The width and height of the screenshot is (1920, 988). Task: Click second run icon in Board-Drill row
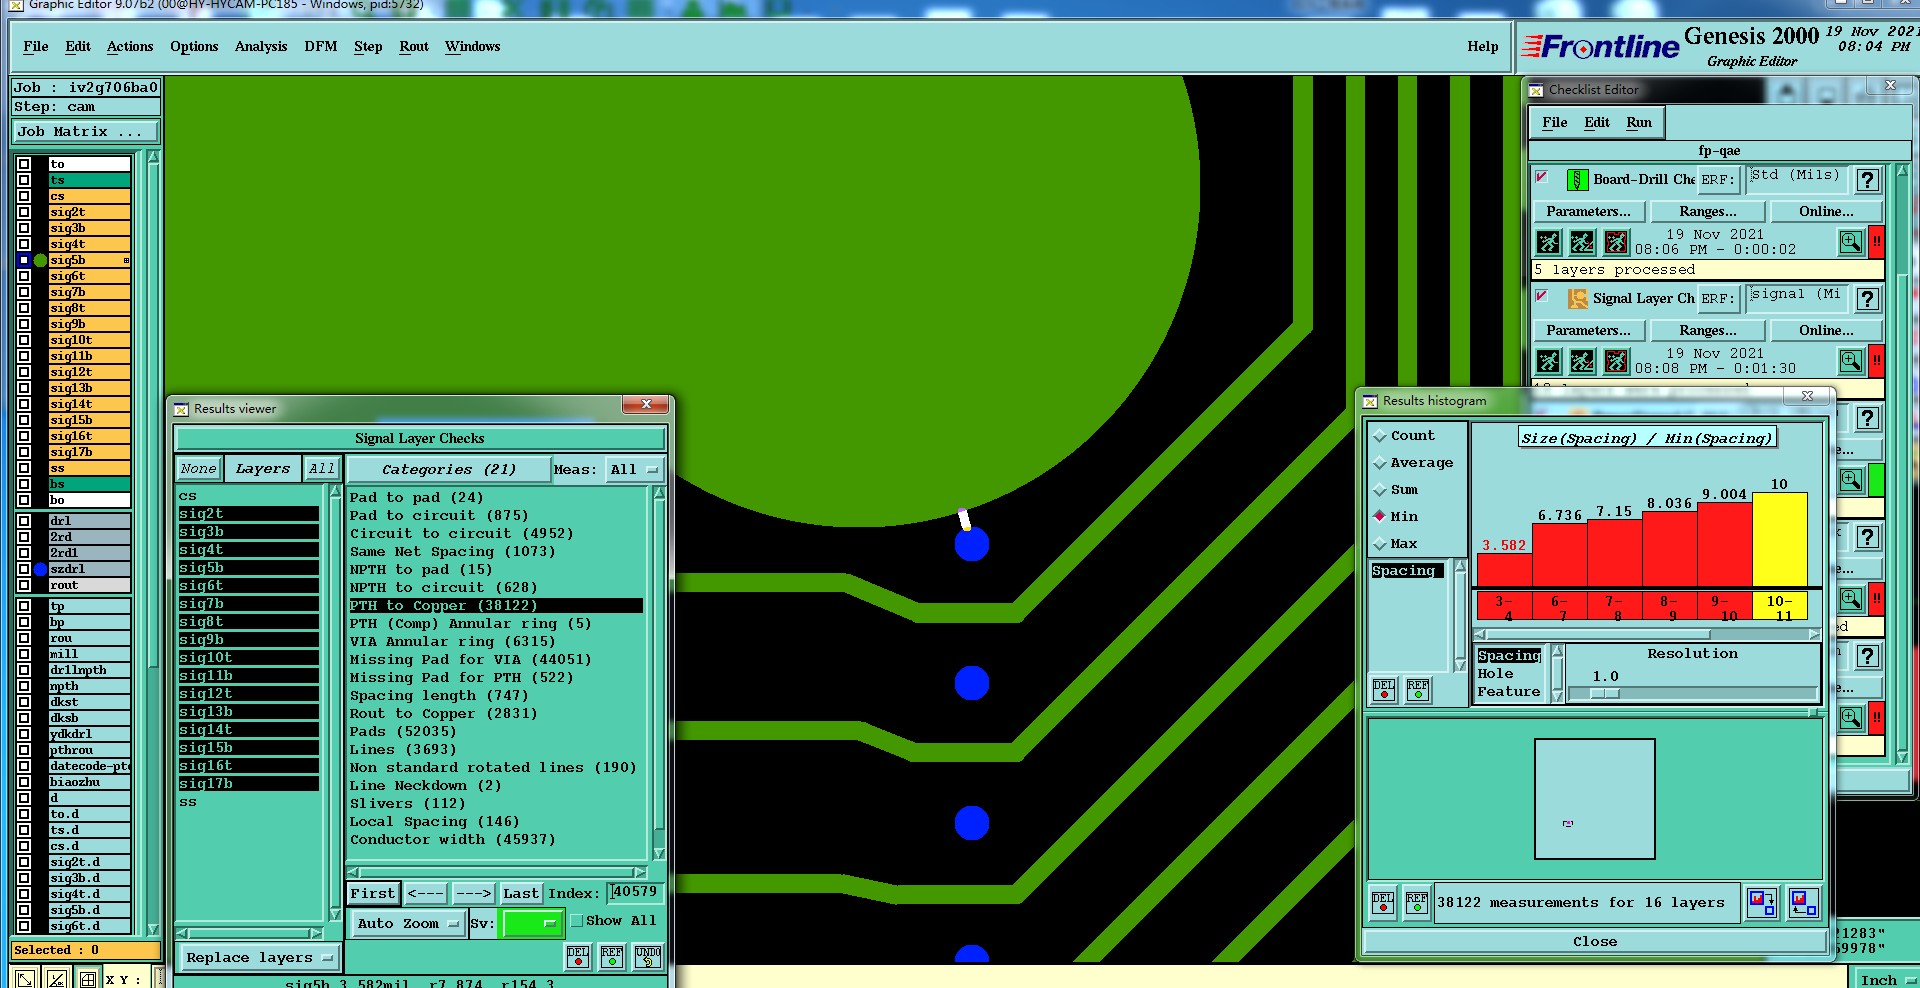pos(1582,242)
